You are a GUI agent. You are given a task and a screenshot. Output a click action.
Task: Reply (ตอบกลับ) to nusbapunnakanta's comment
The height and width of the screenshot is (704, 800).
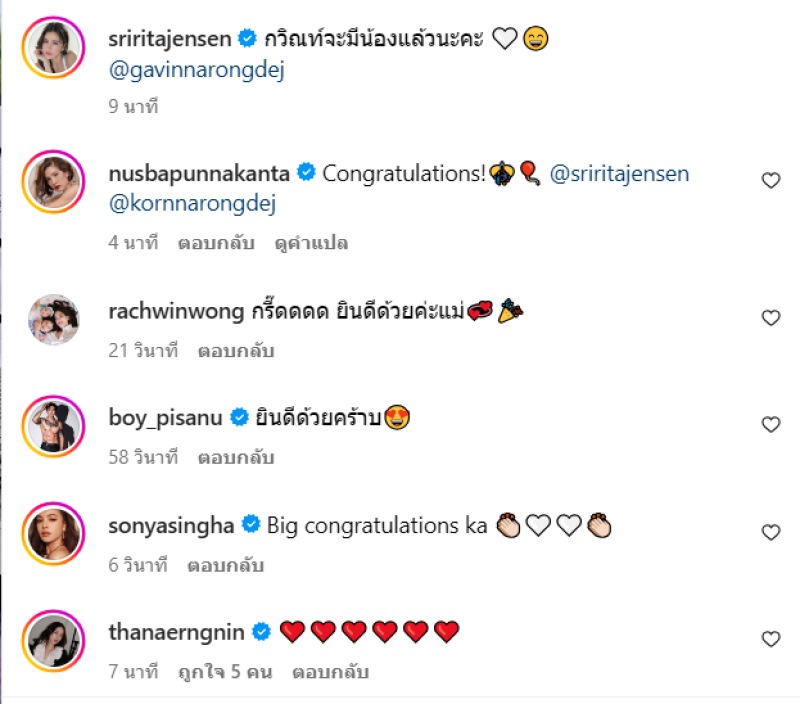pos(216,243)
